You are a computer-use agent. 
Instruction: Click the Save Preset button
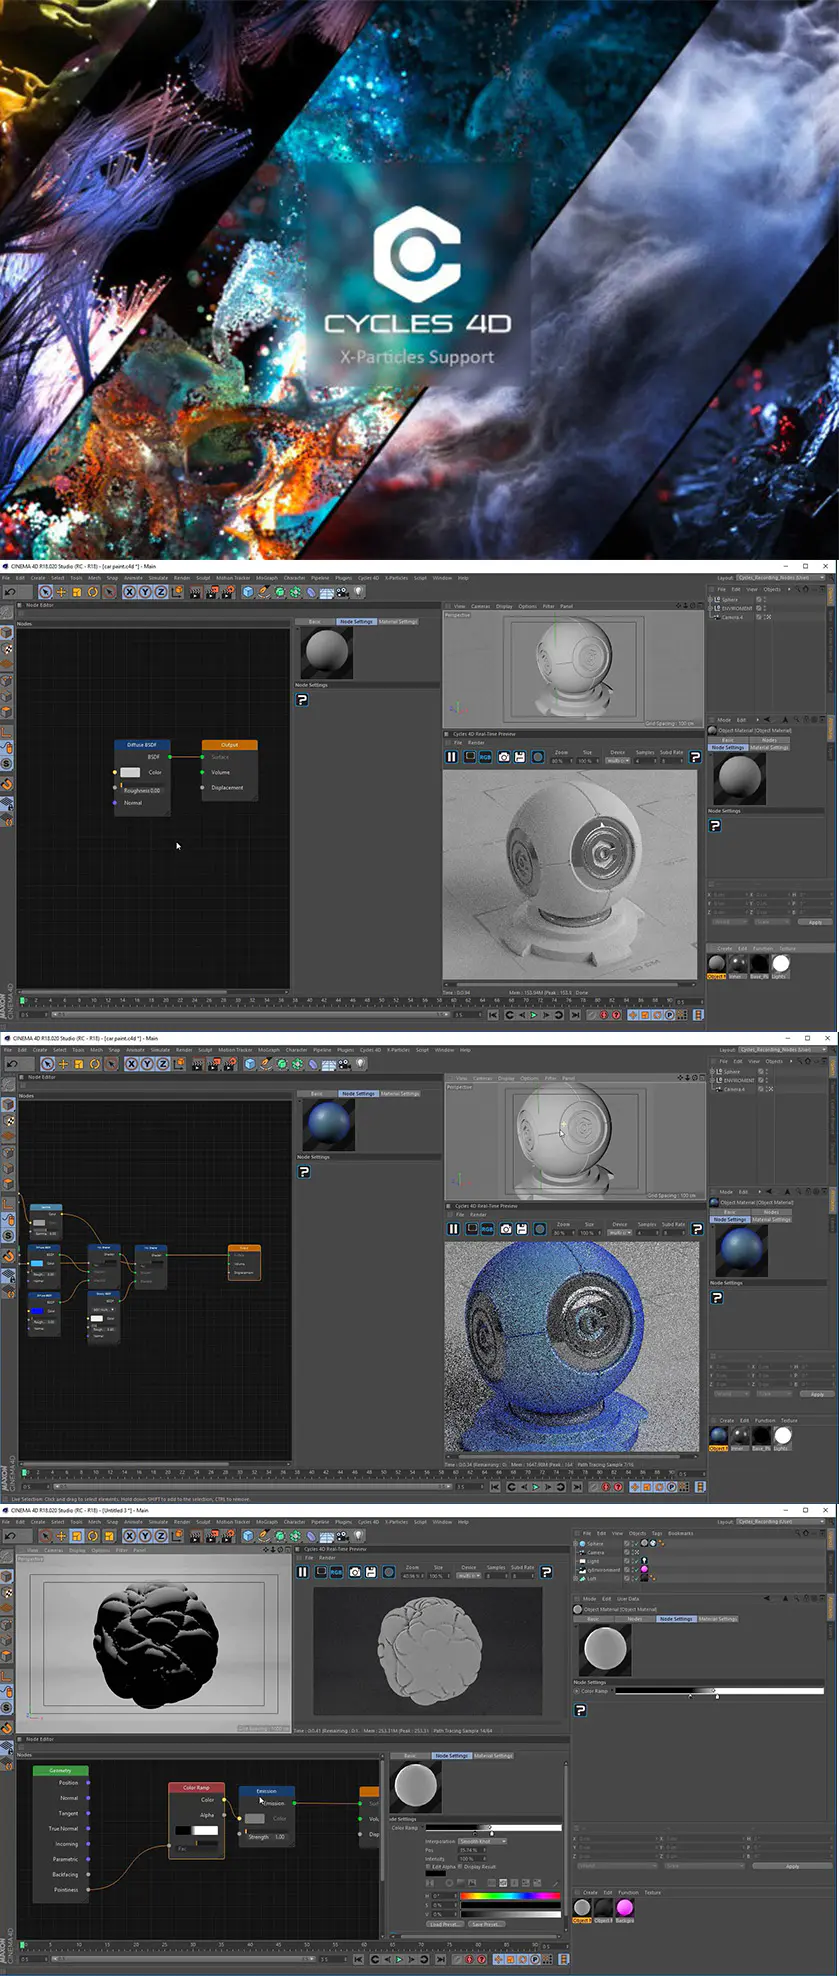tap(485, 1924)
